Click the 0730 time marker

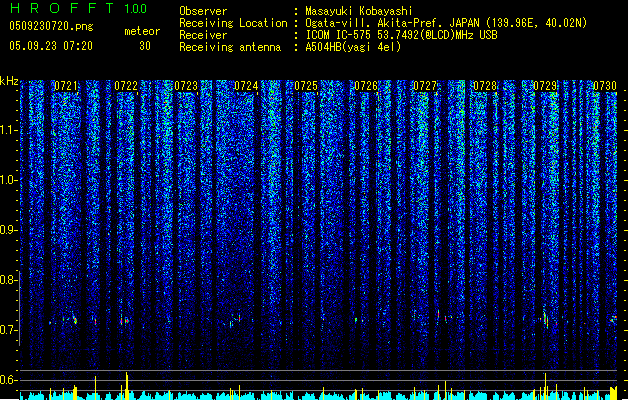pos(605,86)
